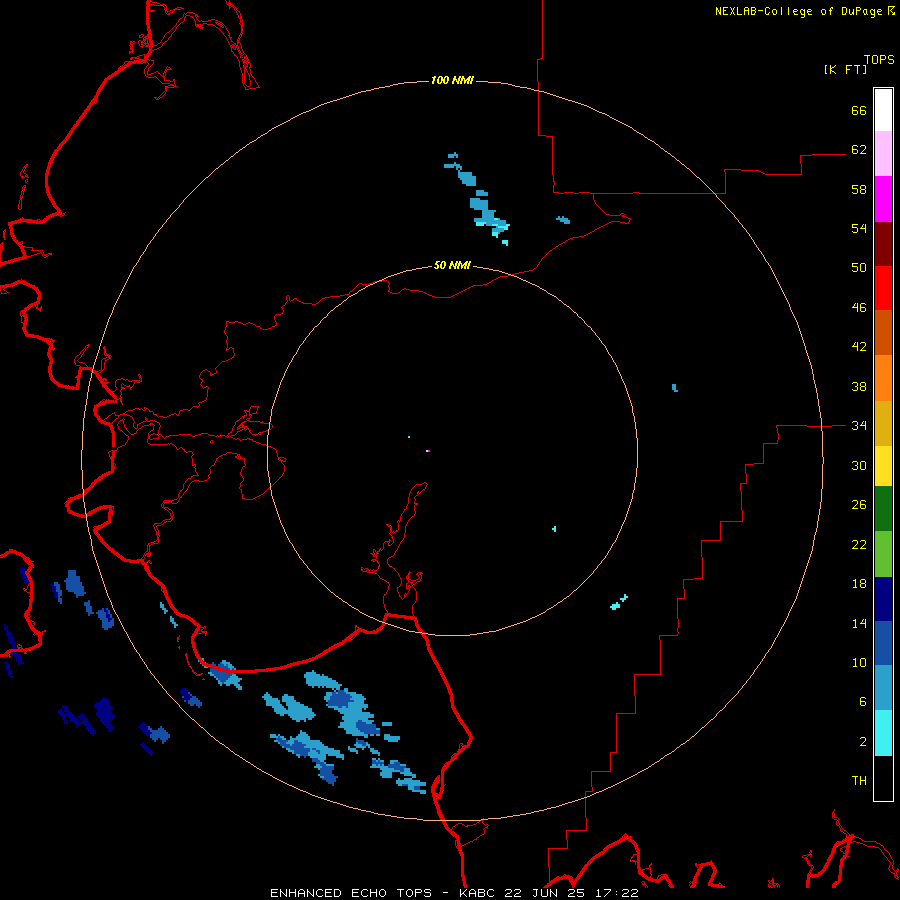This screenshot has height=900, width=900.
Task: Pick the yellow swatch between 30 and 34
Action: (x=883, y=466)
